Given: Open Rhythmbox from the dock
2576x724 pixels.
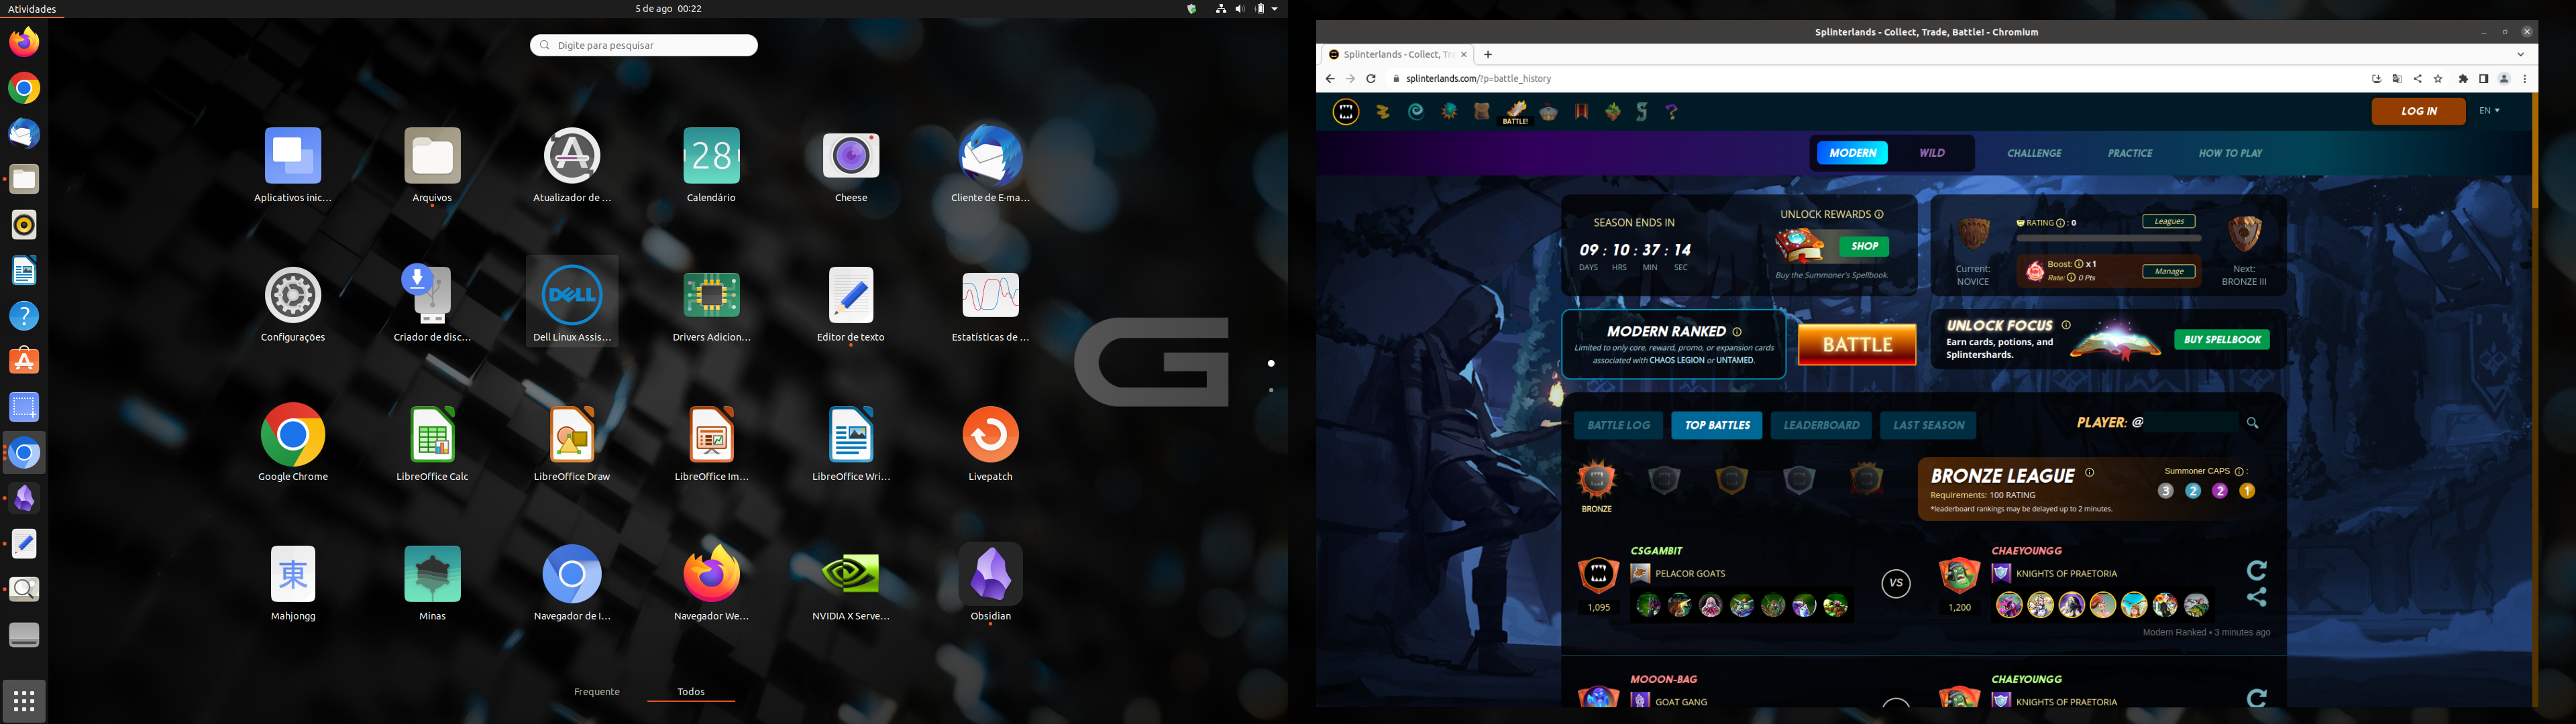Looking at the screenshot, I should point(24,225).
